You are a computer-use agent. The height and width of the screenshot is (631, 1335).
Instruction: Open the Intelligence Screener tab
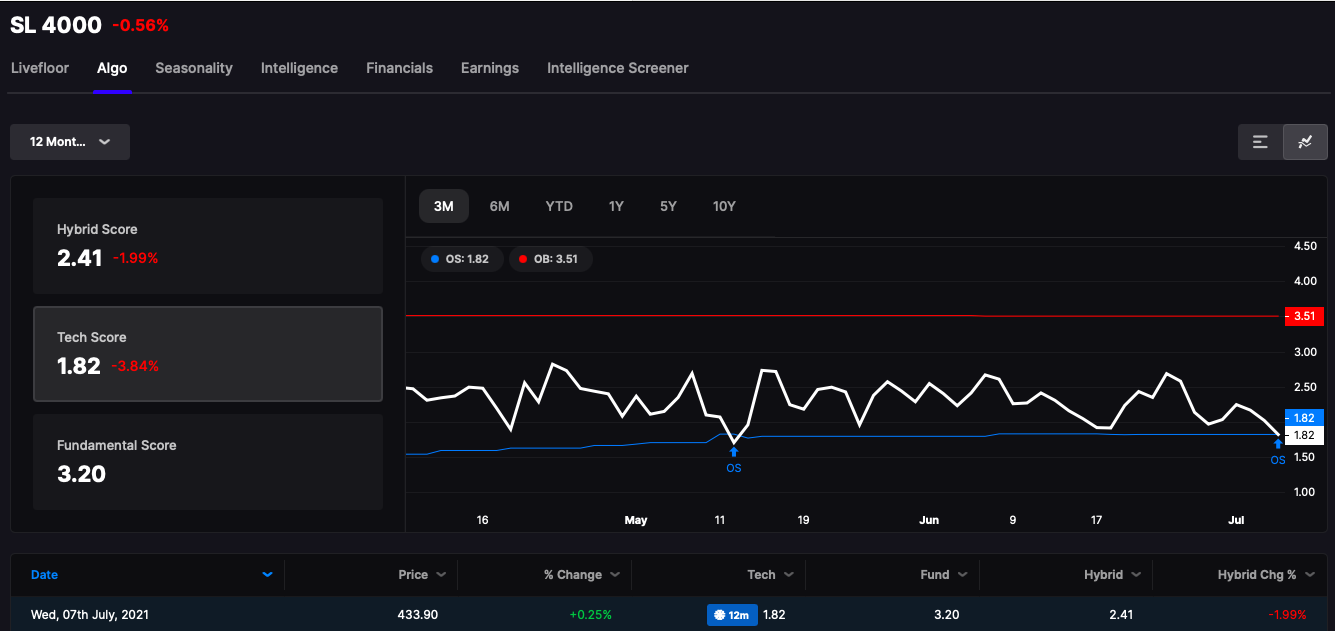pyautogui.click(x=618, y=68)
